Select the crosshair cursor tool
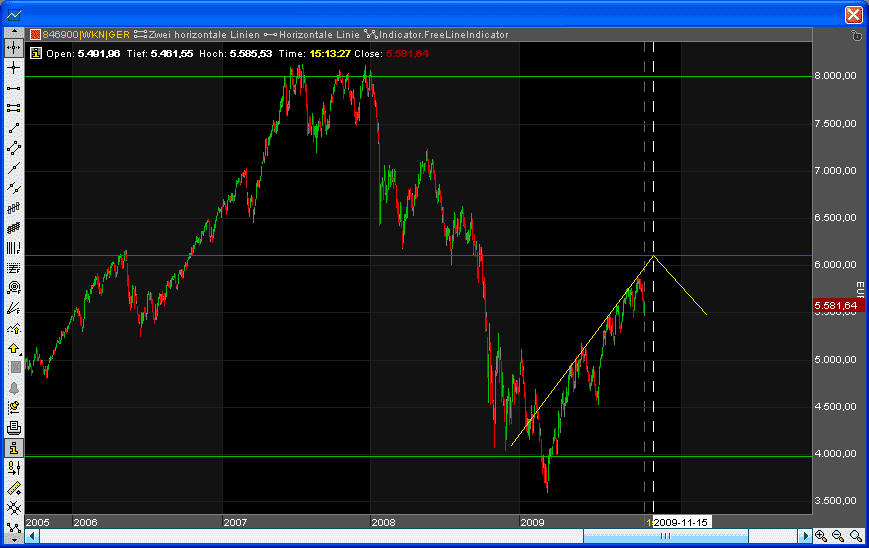This screenshot has width=869, height=548. pos(14,67)
